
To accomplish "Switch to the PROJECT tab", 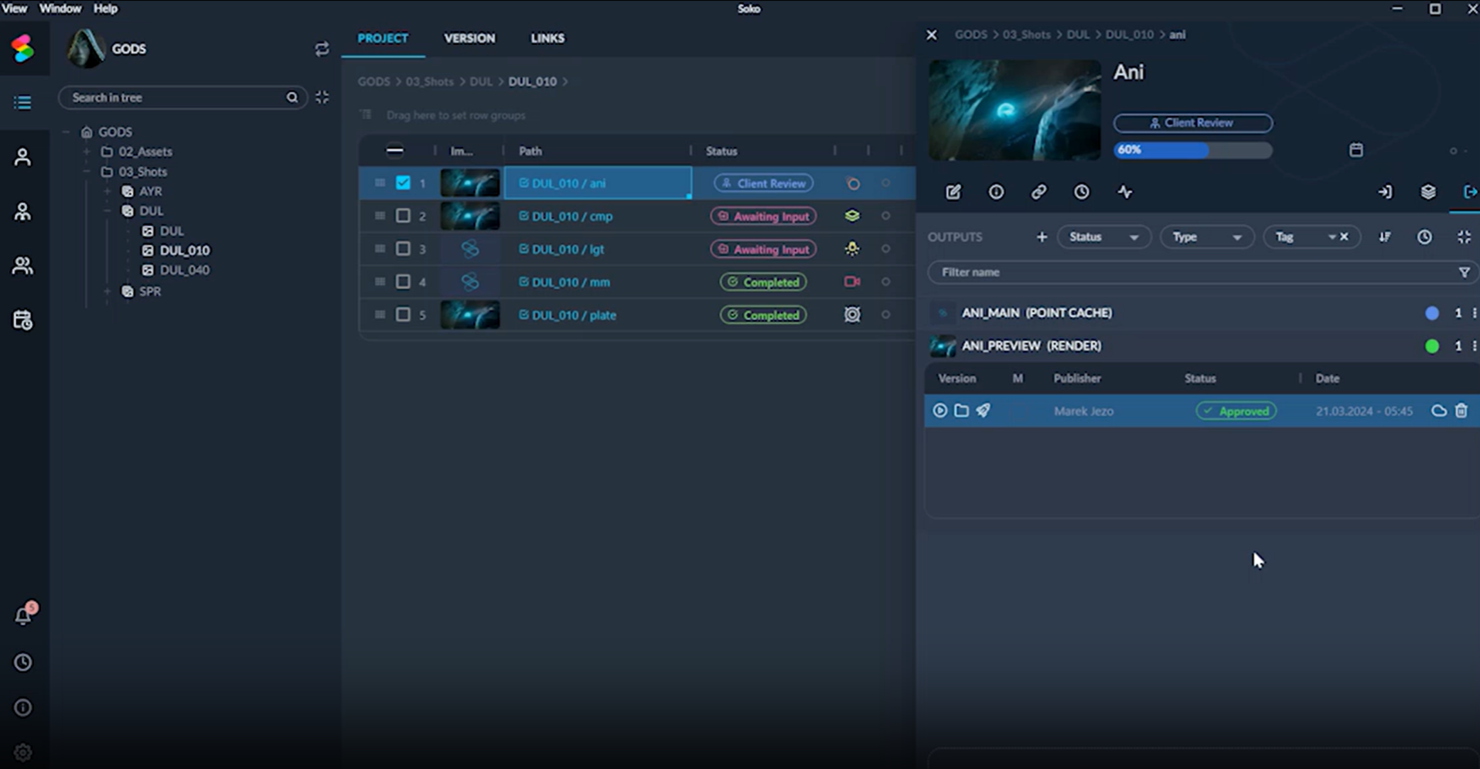I will 383,38.
